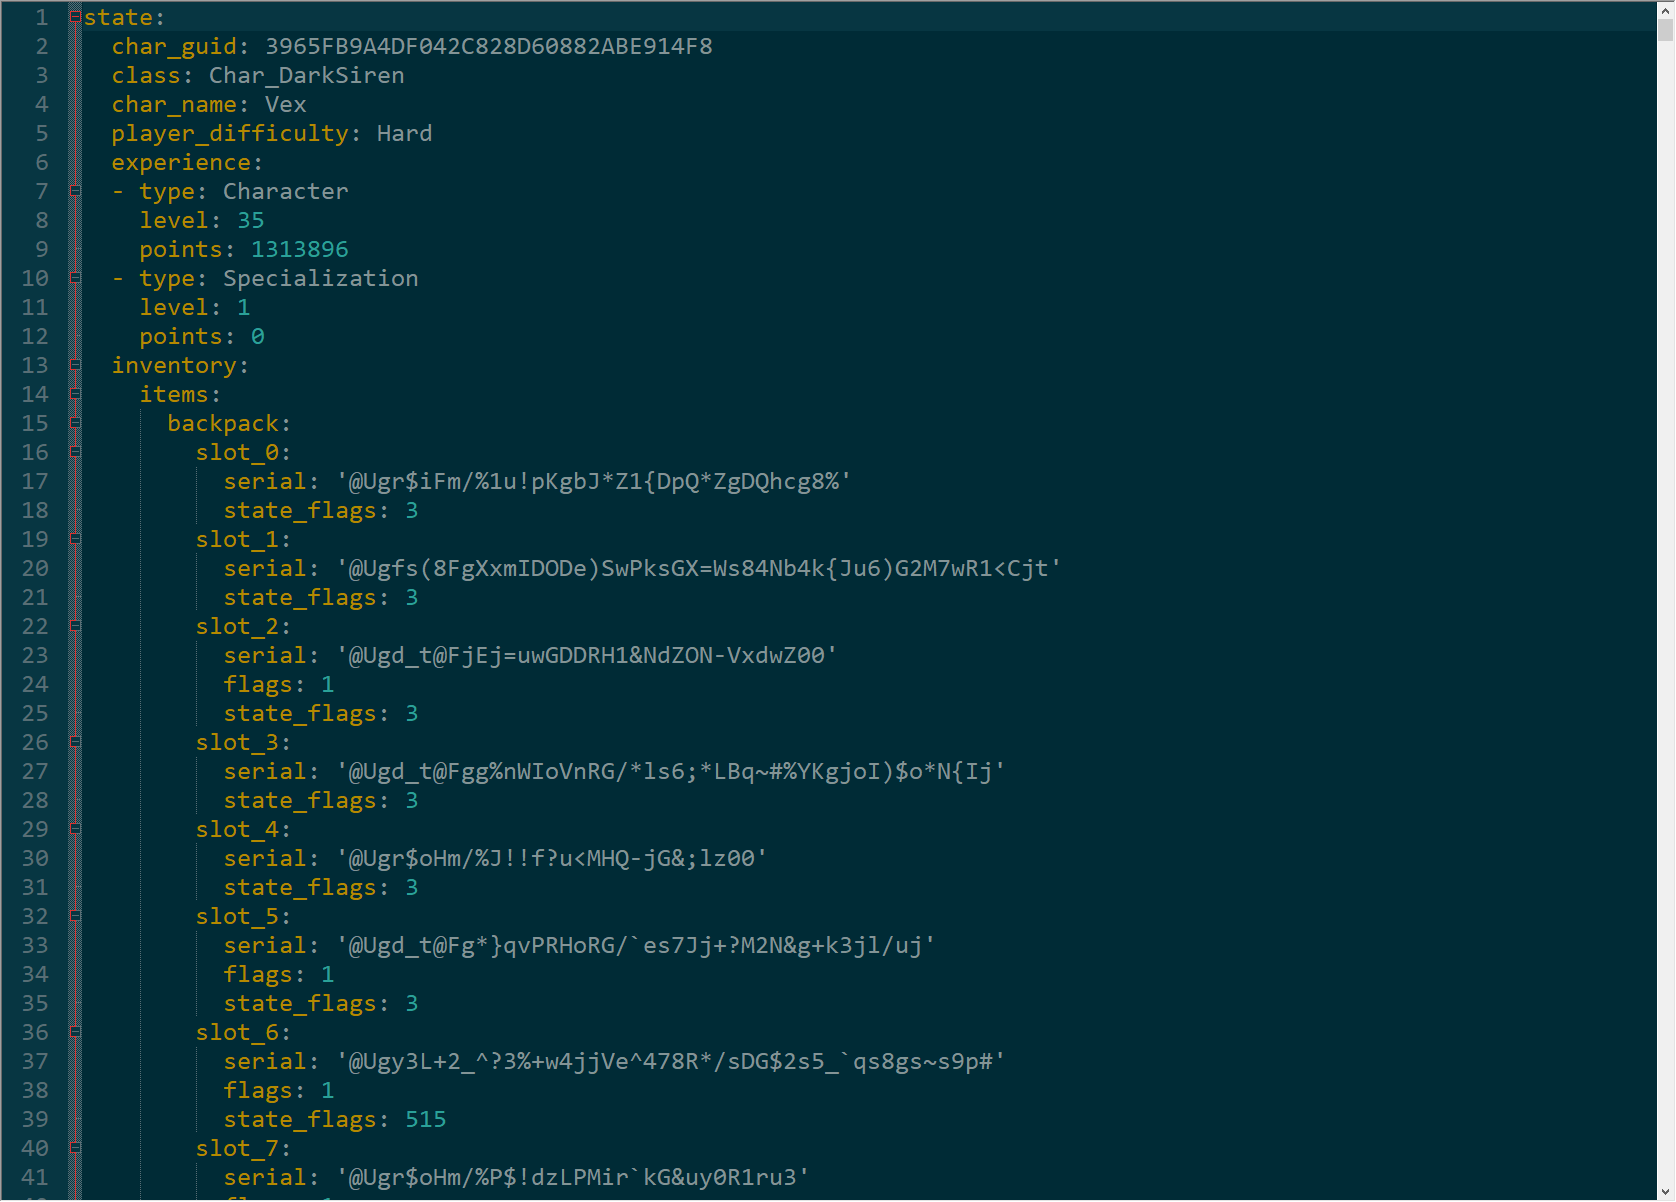This screenshot has width=1676, height=1202.
Task: Click the flags value 1 on line 34
Action: pyautogui.click(x=328, y=974)
